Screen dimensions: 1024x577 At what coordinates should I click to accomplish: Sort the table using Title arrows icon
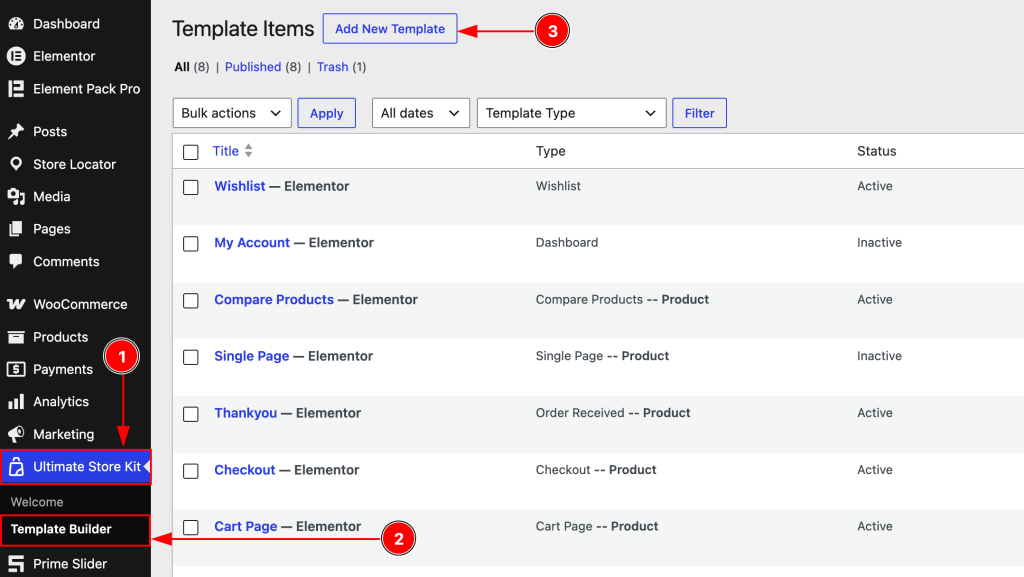(248, 151)
